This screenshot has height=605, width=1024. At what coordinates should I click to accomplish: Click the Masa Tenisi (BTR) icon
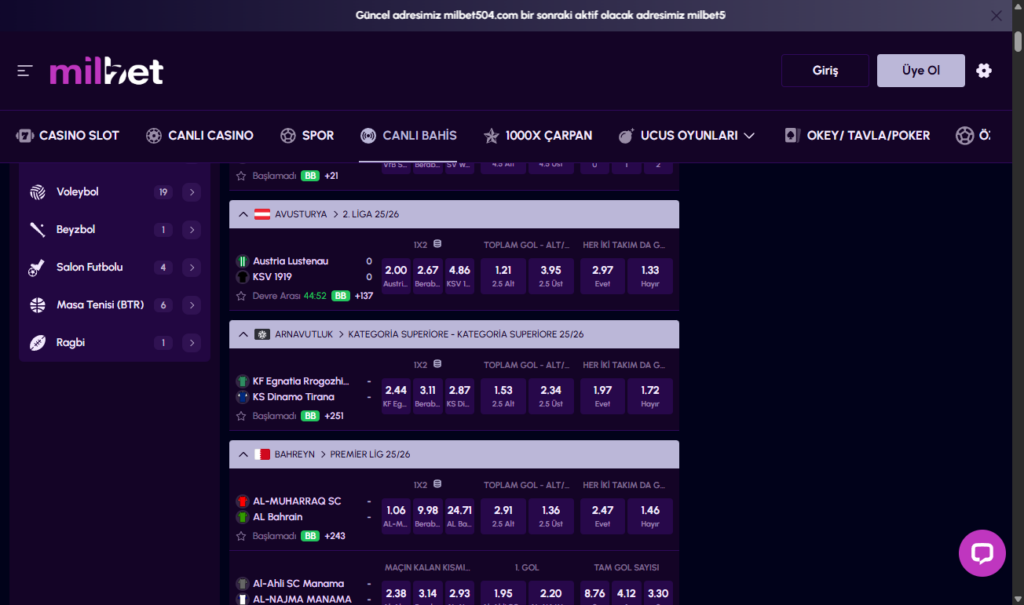click(x=37, y=305)
